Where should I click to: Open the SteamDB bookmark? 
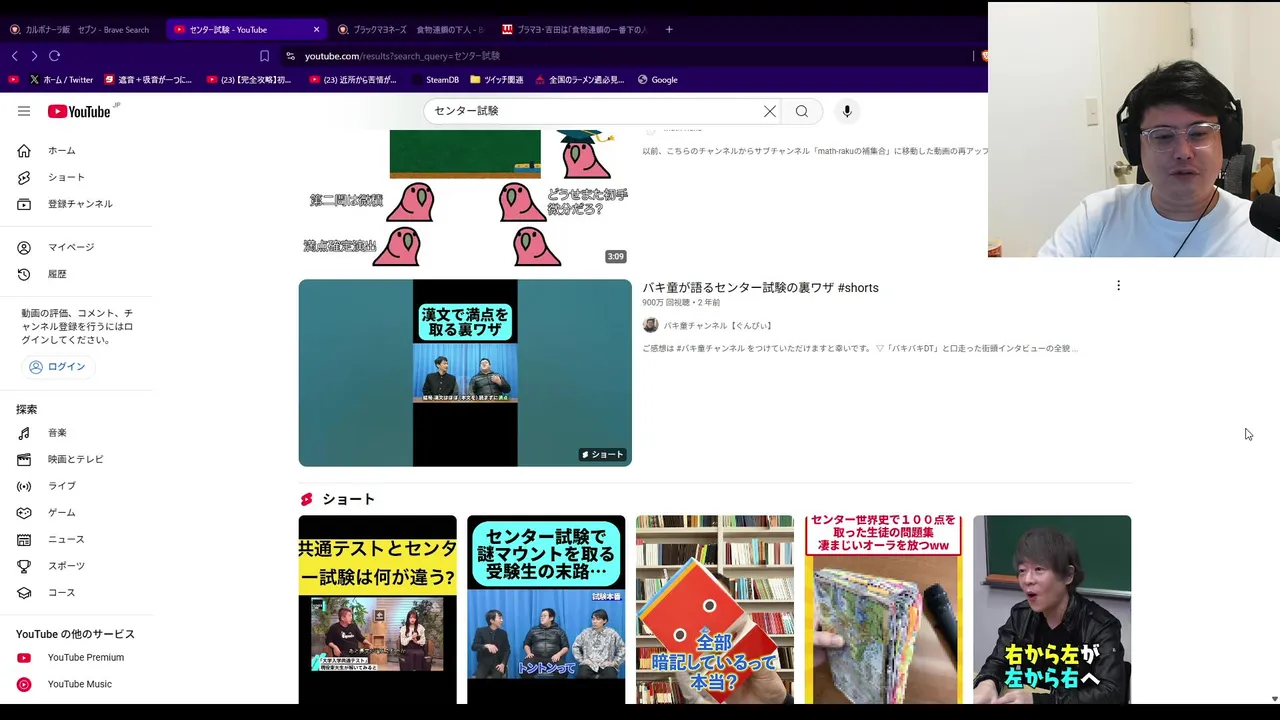click(435, 80)
